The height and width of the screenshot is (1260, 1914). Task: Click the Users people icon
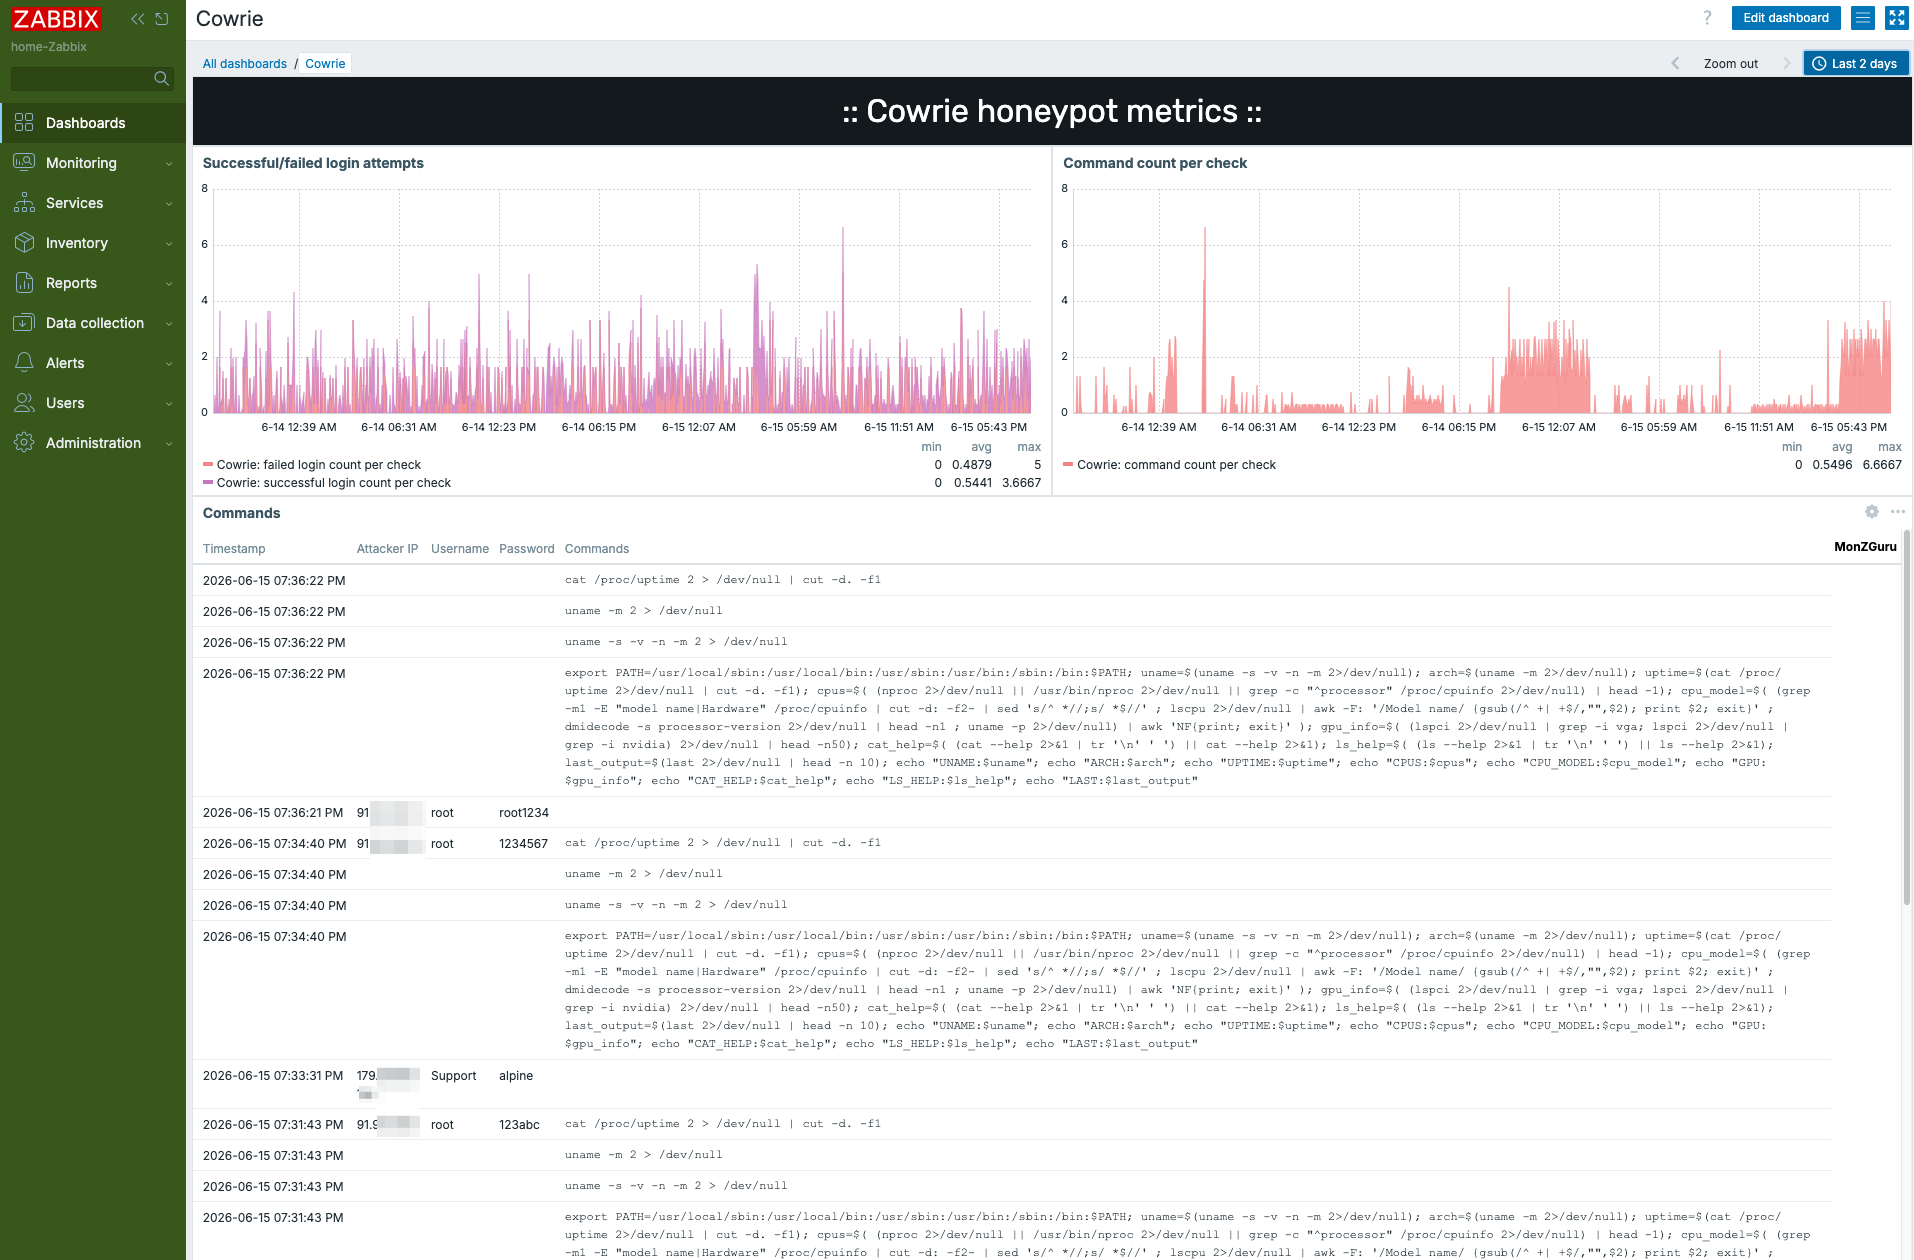click(24, 402)
